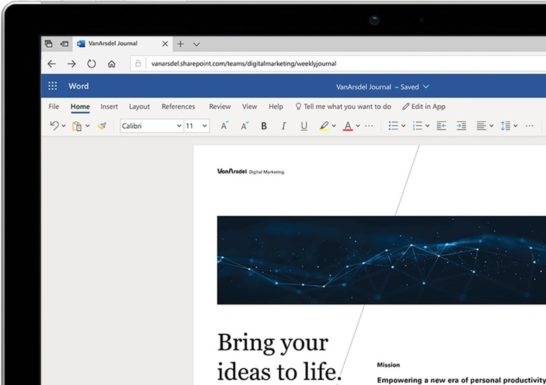Click the Paste clipboard icon
This screenshot has width=546, height=385.
77,126
